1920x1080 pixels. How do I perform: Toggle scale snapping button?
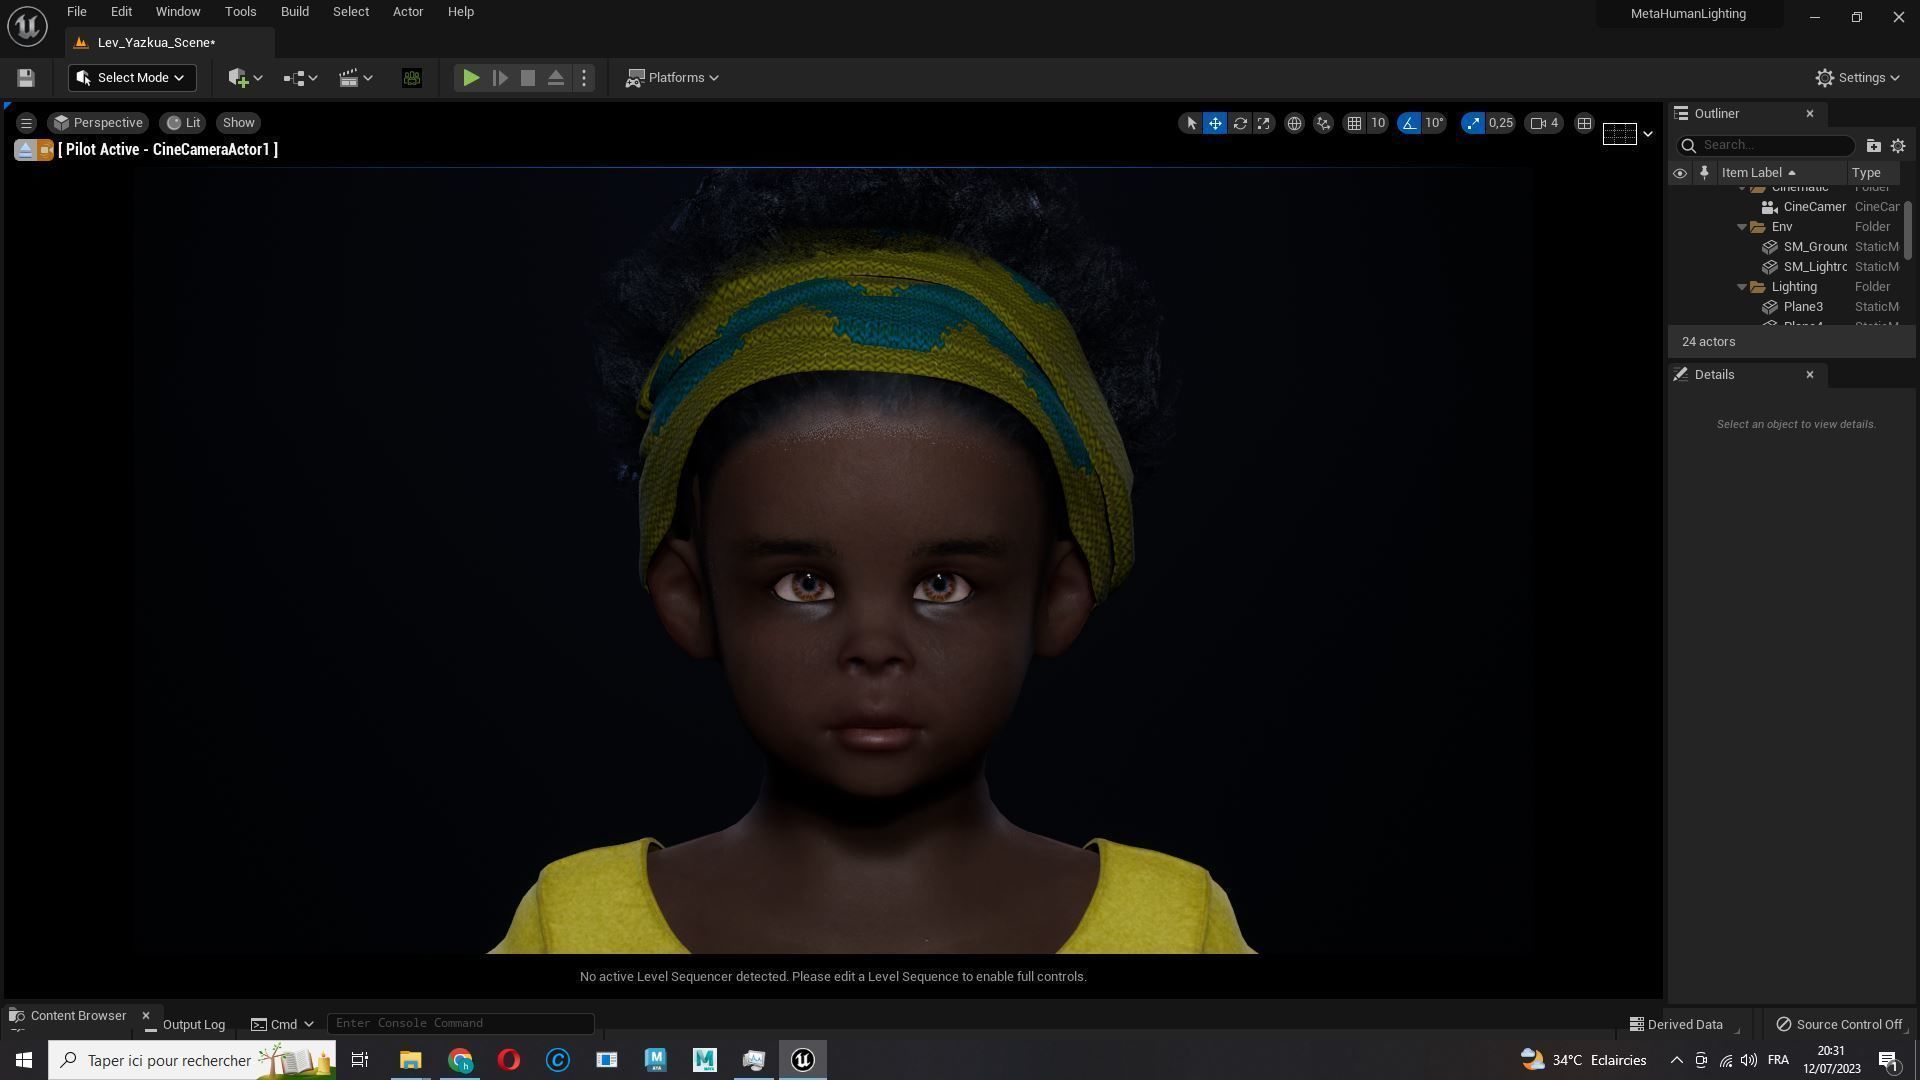tap(1472, 123)
